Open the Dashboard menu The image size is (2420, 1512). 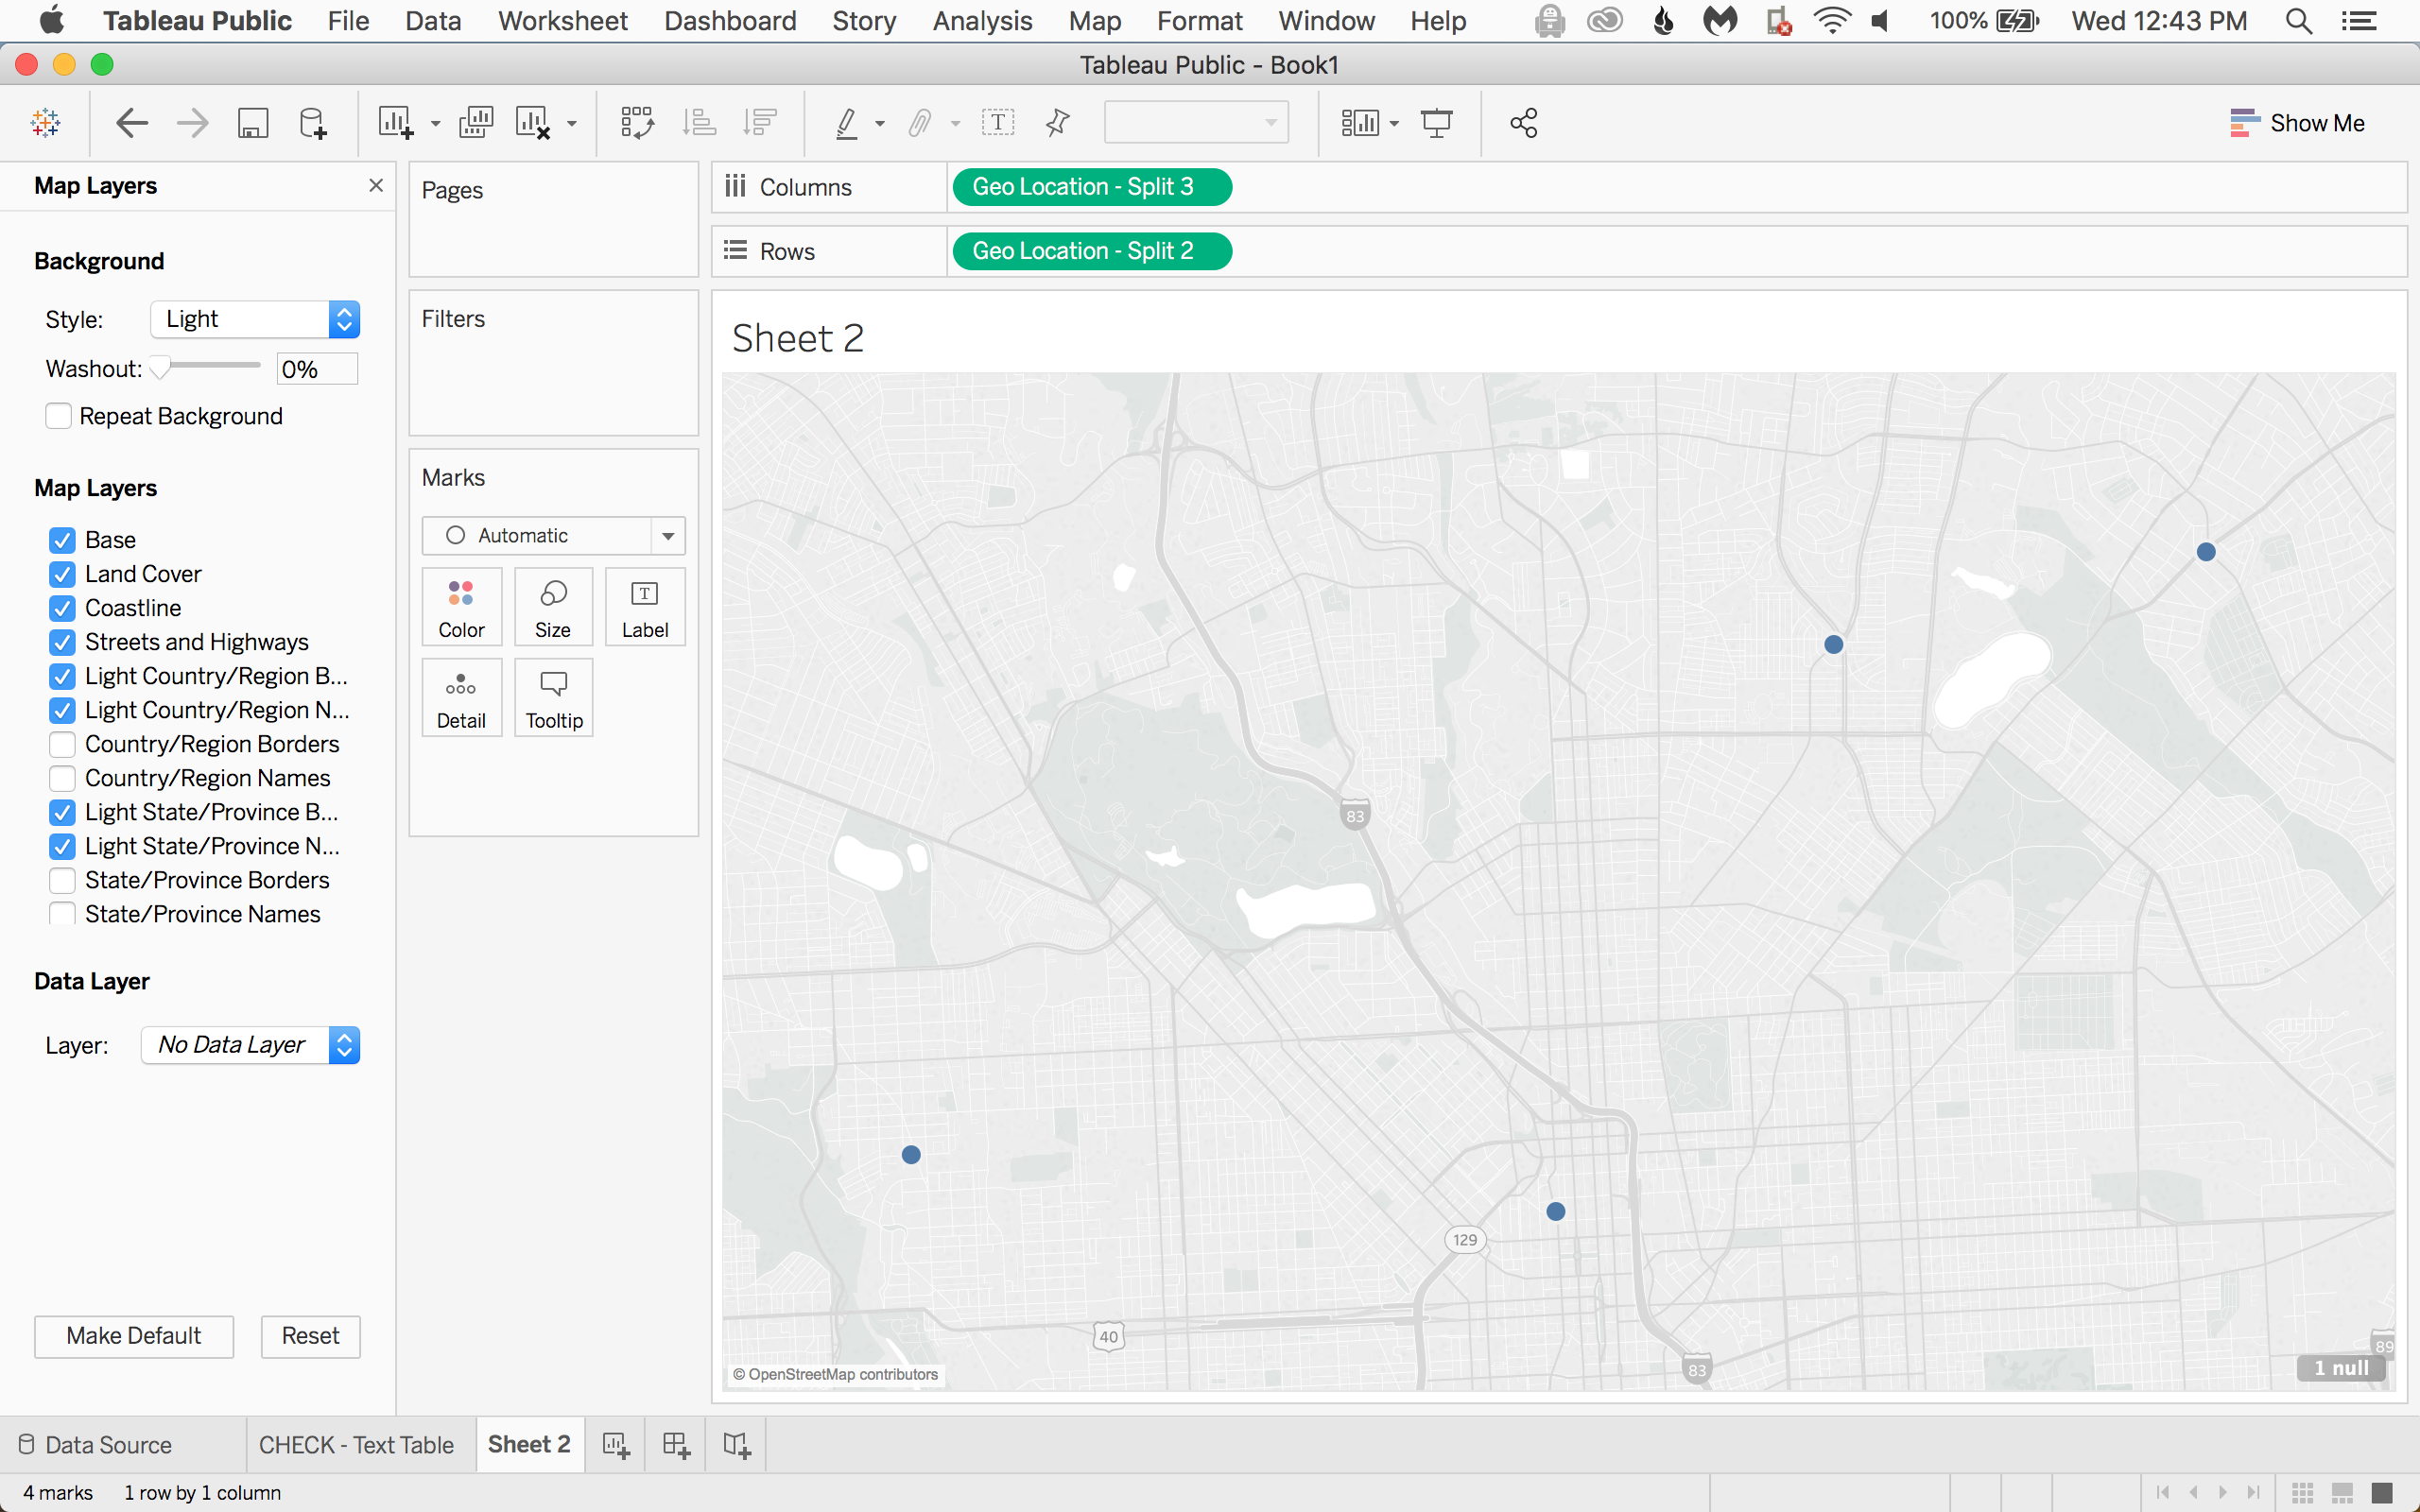coord(730,21)
